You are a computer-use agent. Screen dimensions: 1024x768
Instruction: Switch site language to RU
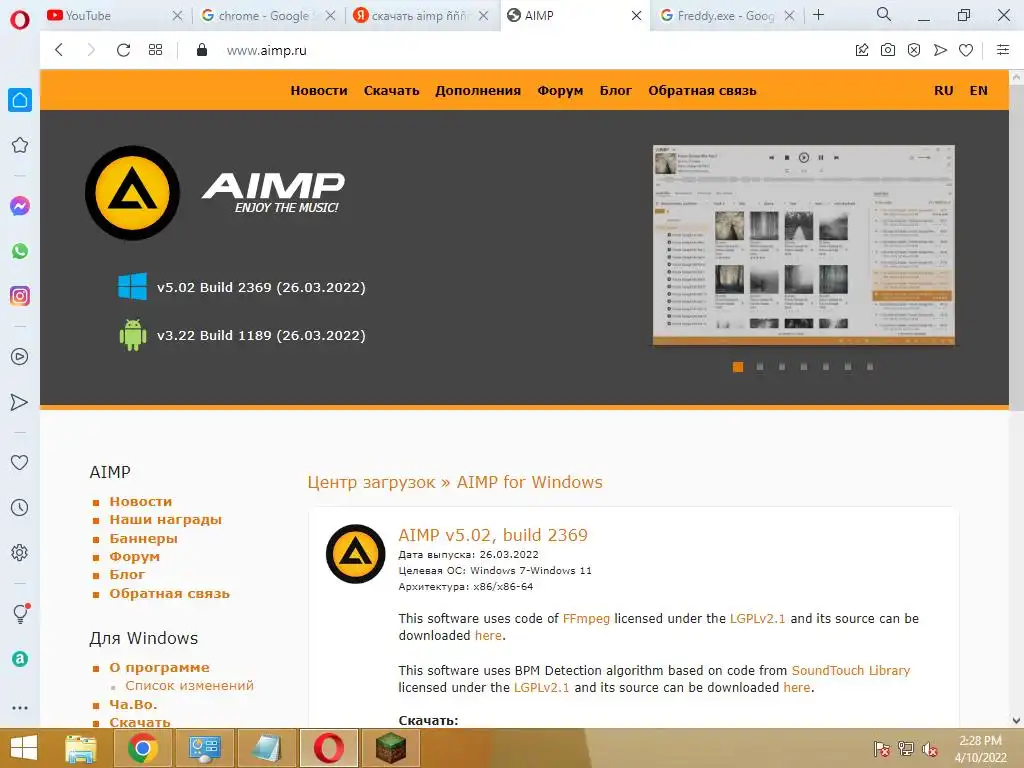[x=944, y=91]
